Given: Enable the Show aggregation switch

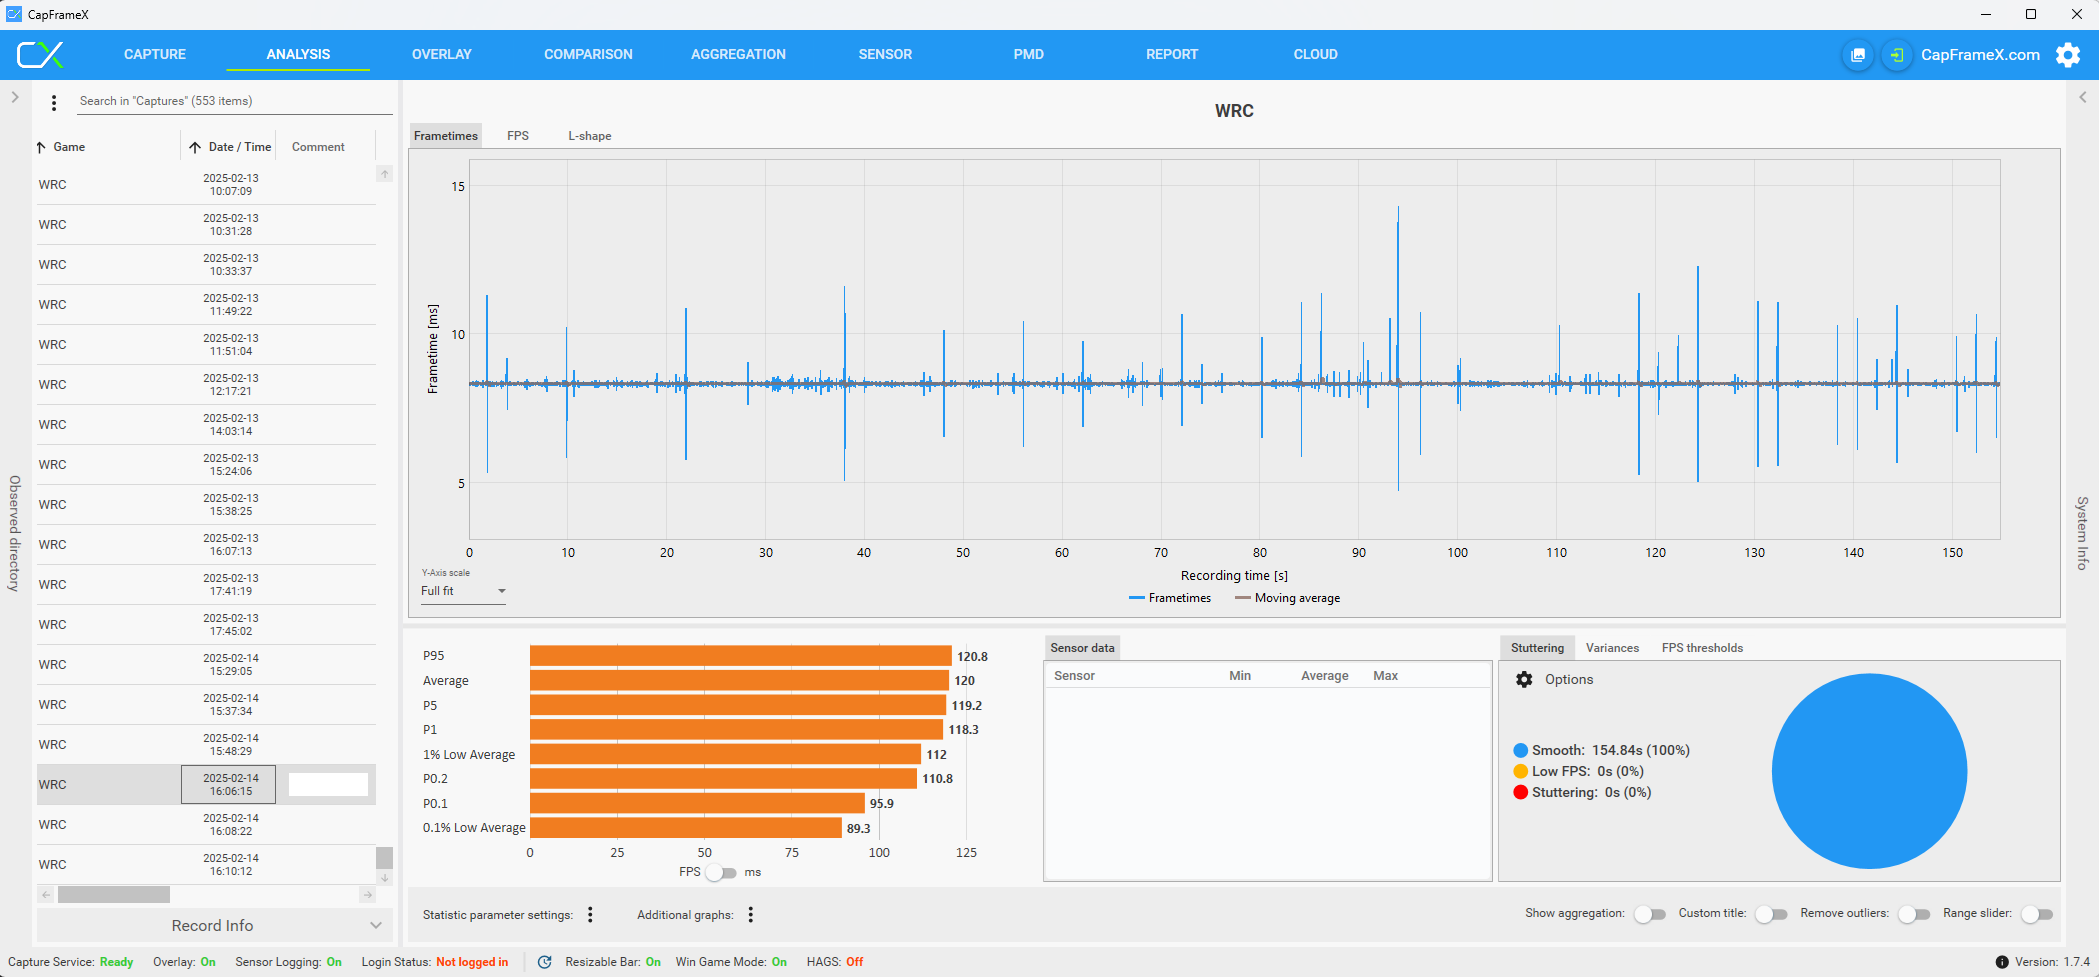Looking at the screenshot, I should click(x=1649, y=914).
